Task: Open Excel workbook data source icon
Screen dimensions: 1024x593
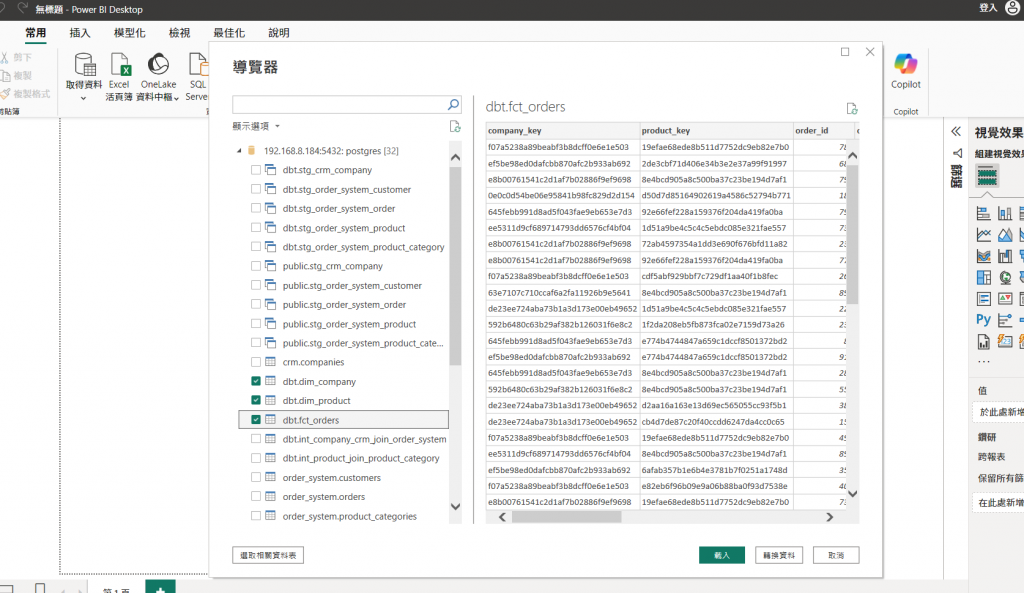Action: click(121, 65)
